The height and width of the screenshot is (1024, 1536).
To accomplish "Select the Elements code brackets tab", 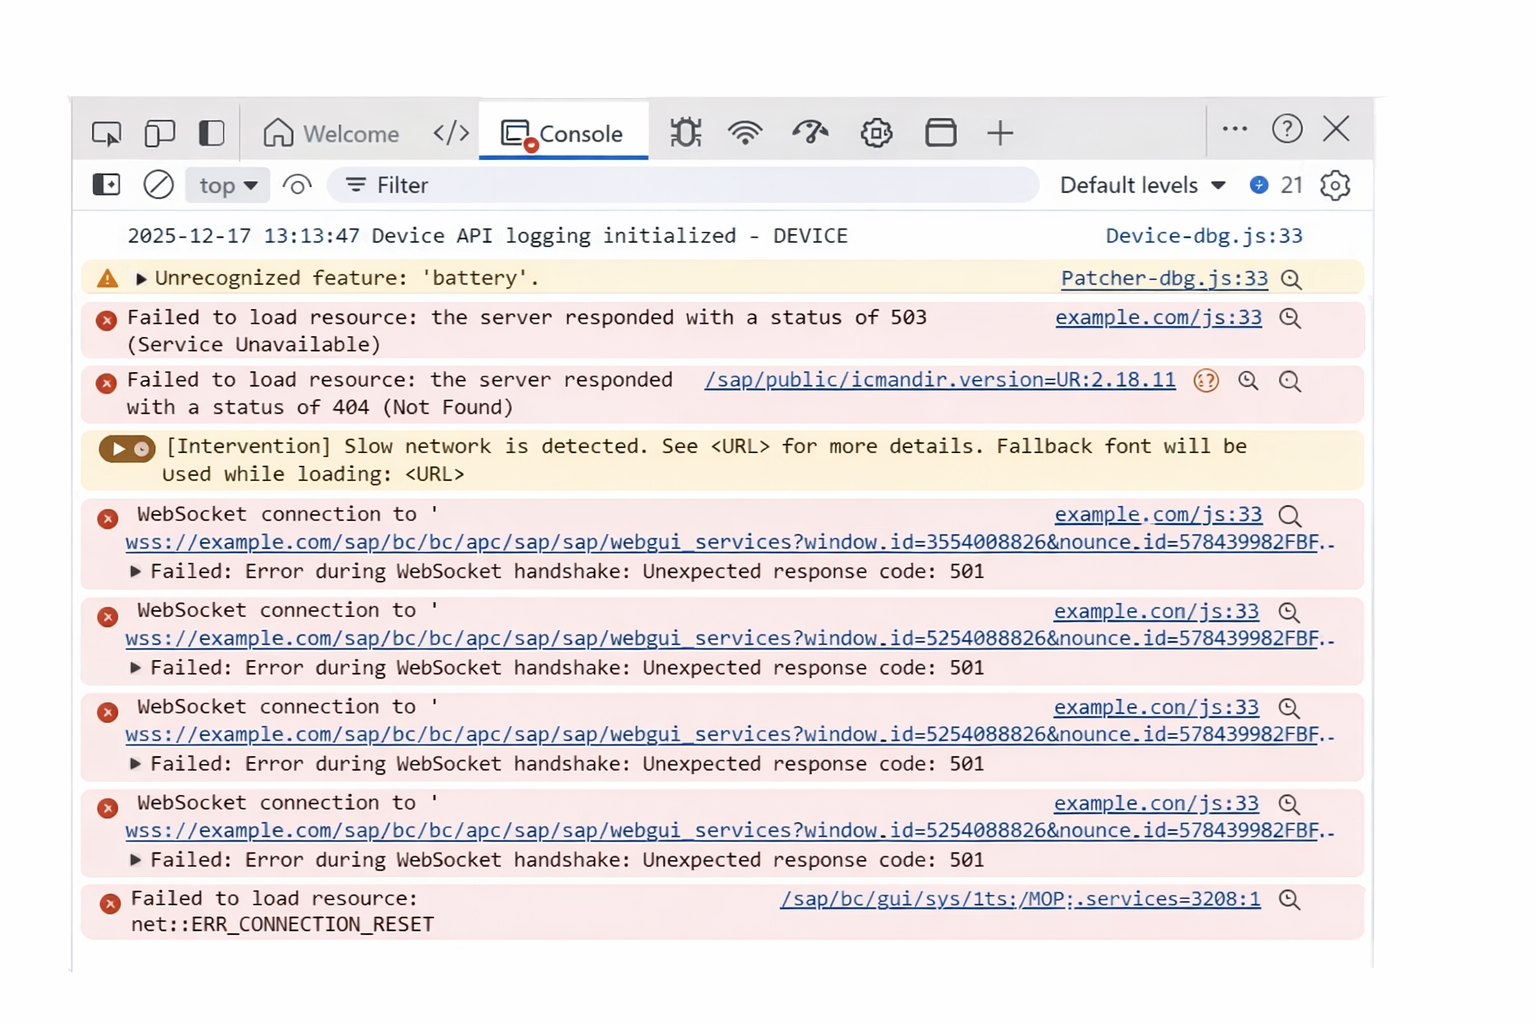I will (x=451, y=133).
